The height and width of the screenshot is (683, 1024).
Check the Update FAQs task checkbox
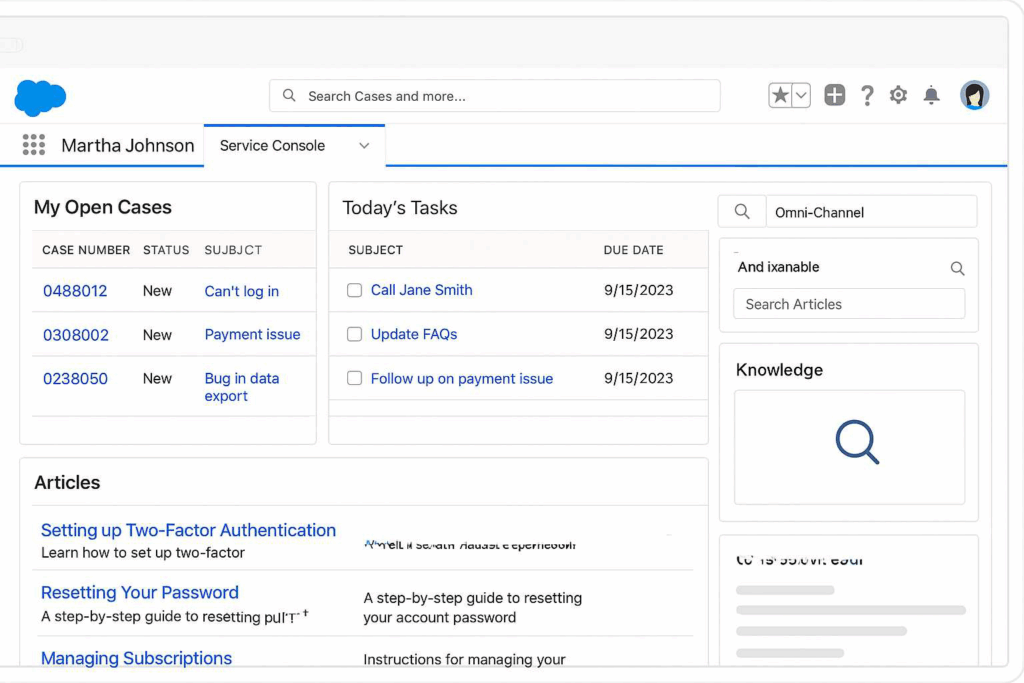(x=354, y=334)
